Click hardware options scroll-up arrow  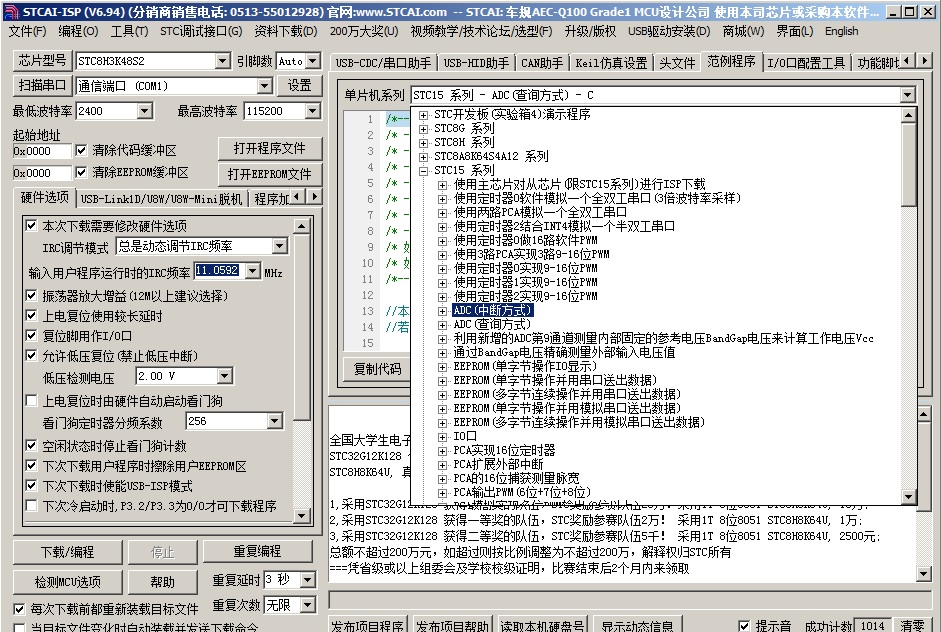[301, 226]
